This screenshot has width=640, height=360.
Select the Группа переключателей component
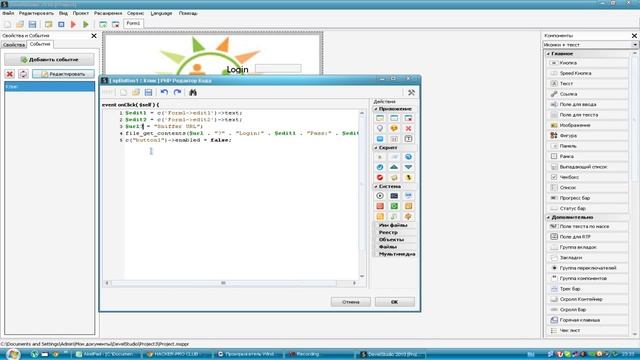[587, 268]
